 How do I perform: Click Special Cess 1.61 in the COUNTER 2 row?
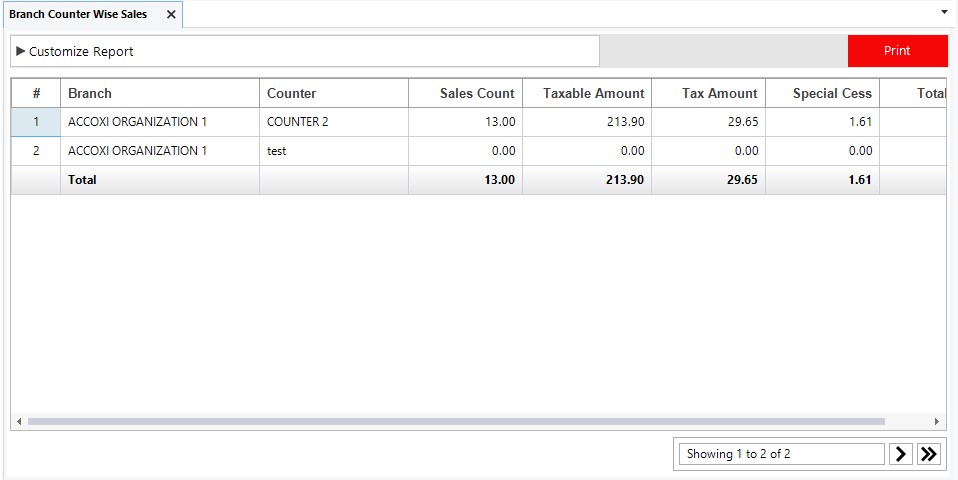[x=822, y=122]
